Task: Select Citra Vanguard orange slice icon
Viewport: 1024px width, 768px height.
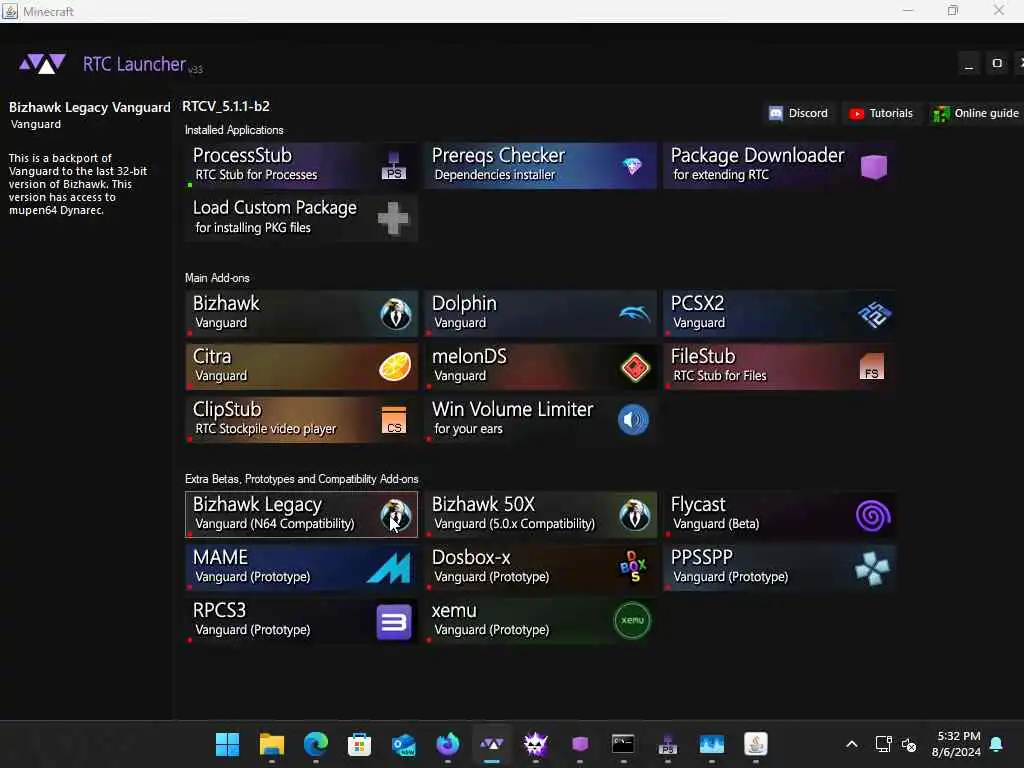Action: [395, 366]
